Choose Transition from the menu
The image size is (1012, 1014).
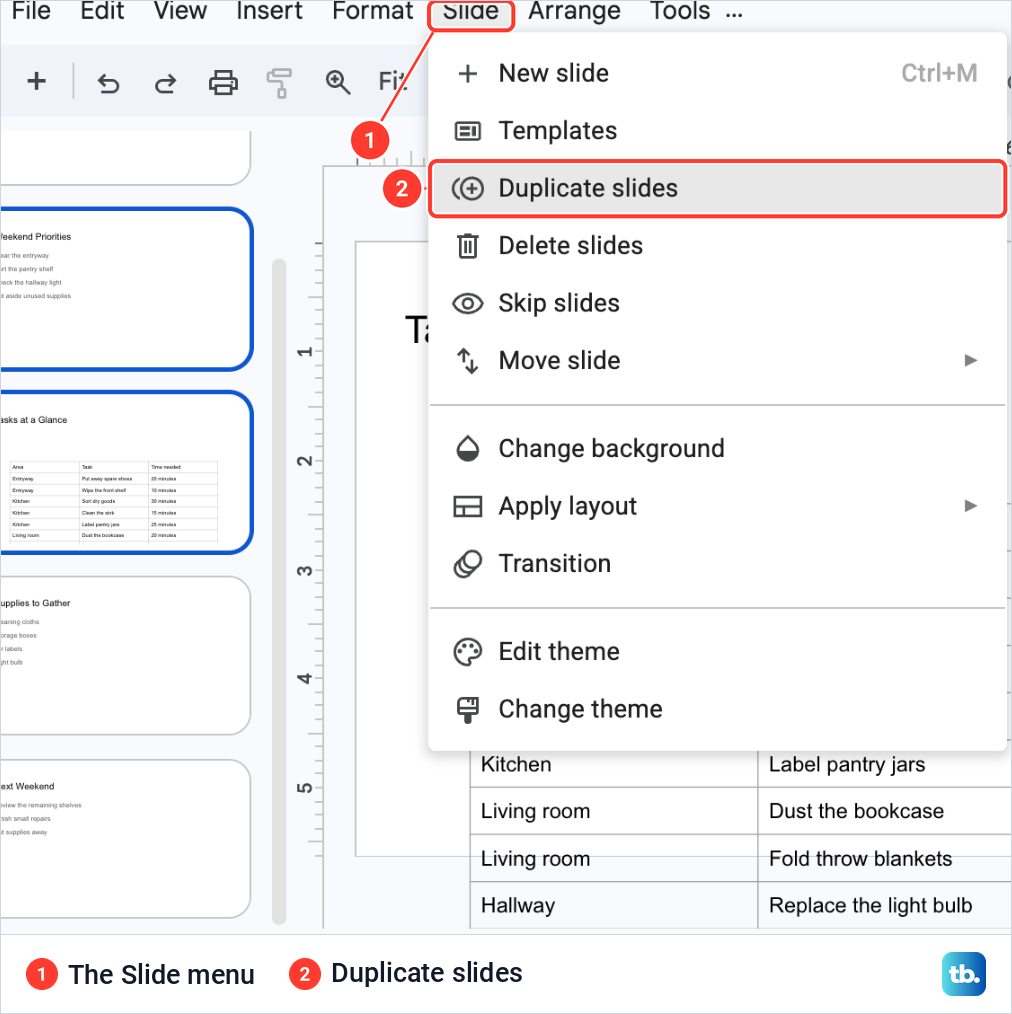(718, 564)
